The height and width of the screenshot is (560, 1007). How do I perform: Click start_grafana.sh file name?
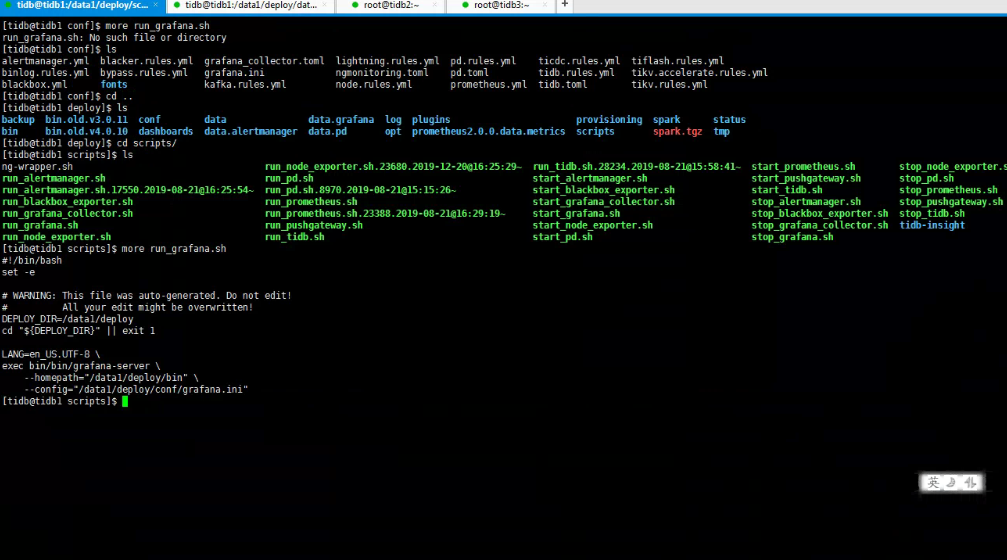point(576,213)
